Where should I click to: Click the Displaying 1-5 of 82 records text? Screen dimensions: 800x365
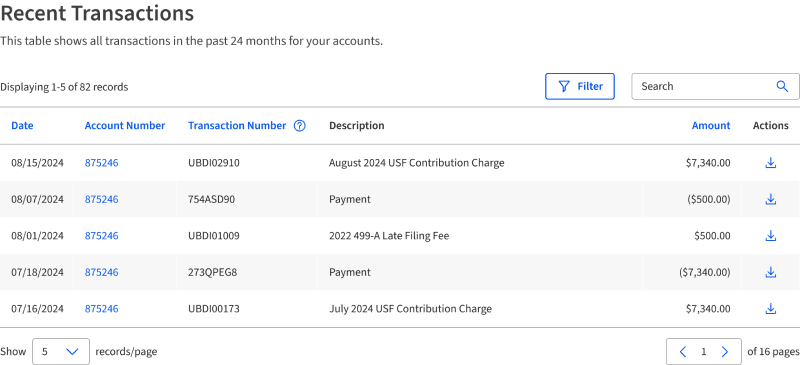64,87
